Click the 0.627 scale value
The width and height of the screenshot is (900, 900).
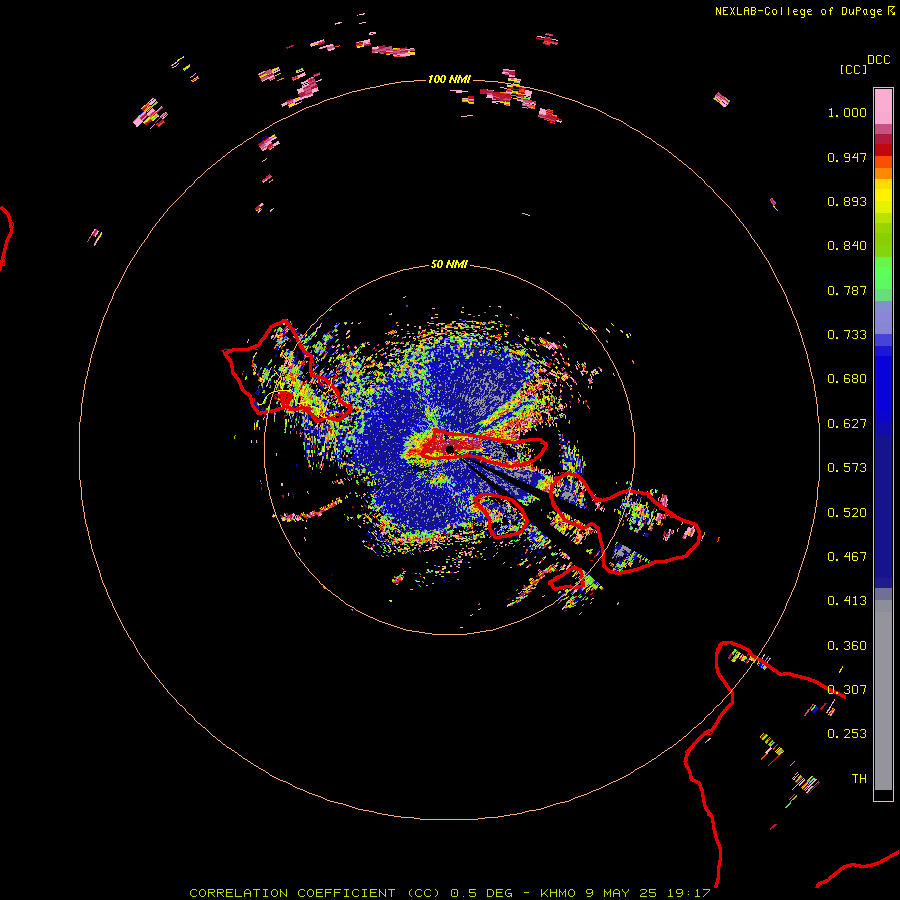(x=847, y=424)
